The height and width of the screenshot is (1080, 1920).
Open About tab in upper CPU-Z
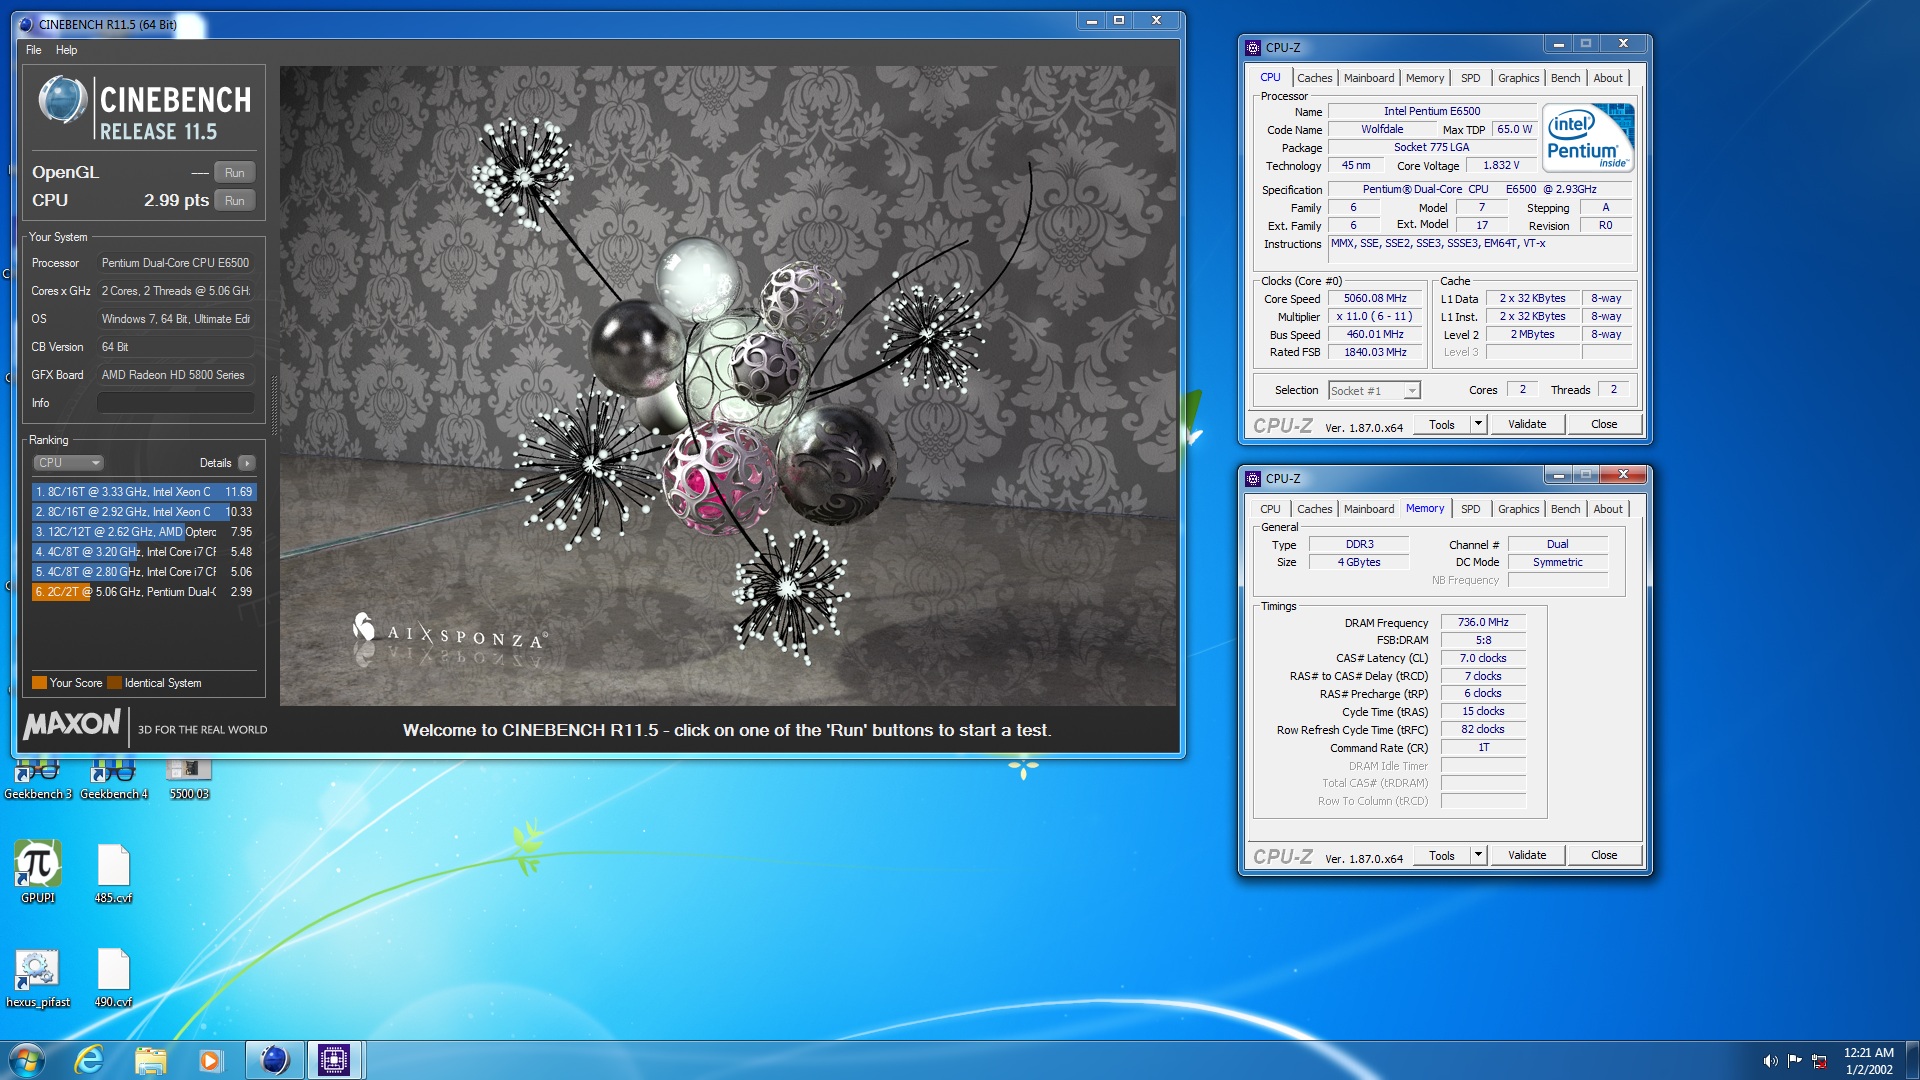1608,78
